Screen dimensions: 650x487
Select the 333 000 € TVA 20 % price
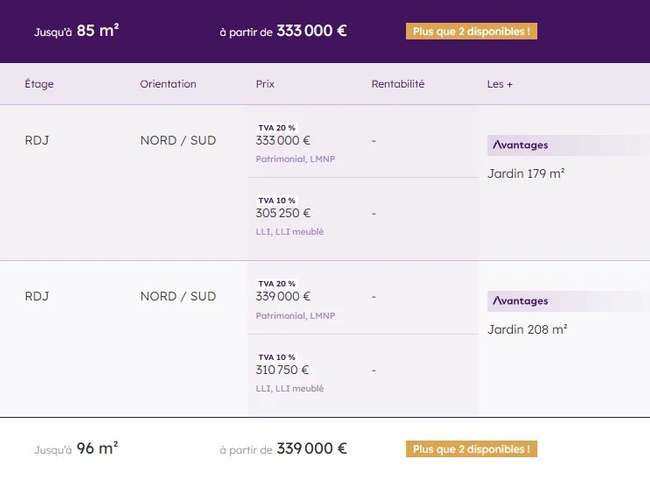(283, 141)
